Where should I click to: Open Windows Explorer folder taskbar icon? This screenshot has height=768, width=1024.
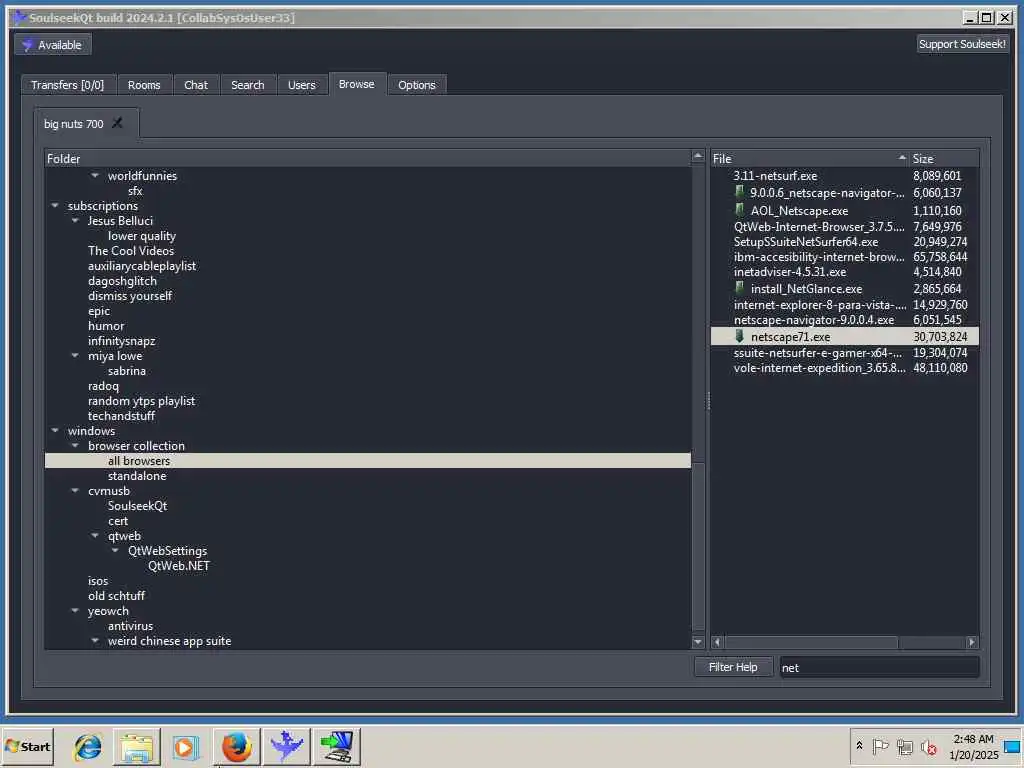[x=136, y=746]
